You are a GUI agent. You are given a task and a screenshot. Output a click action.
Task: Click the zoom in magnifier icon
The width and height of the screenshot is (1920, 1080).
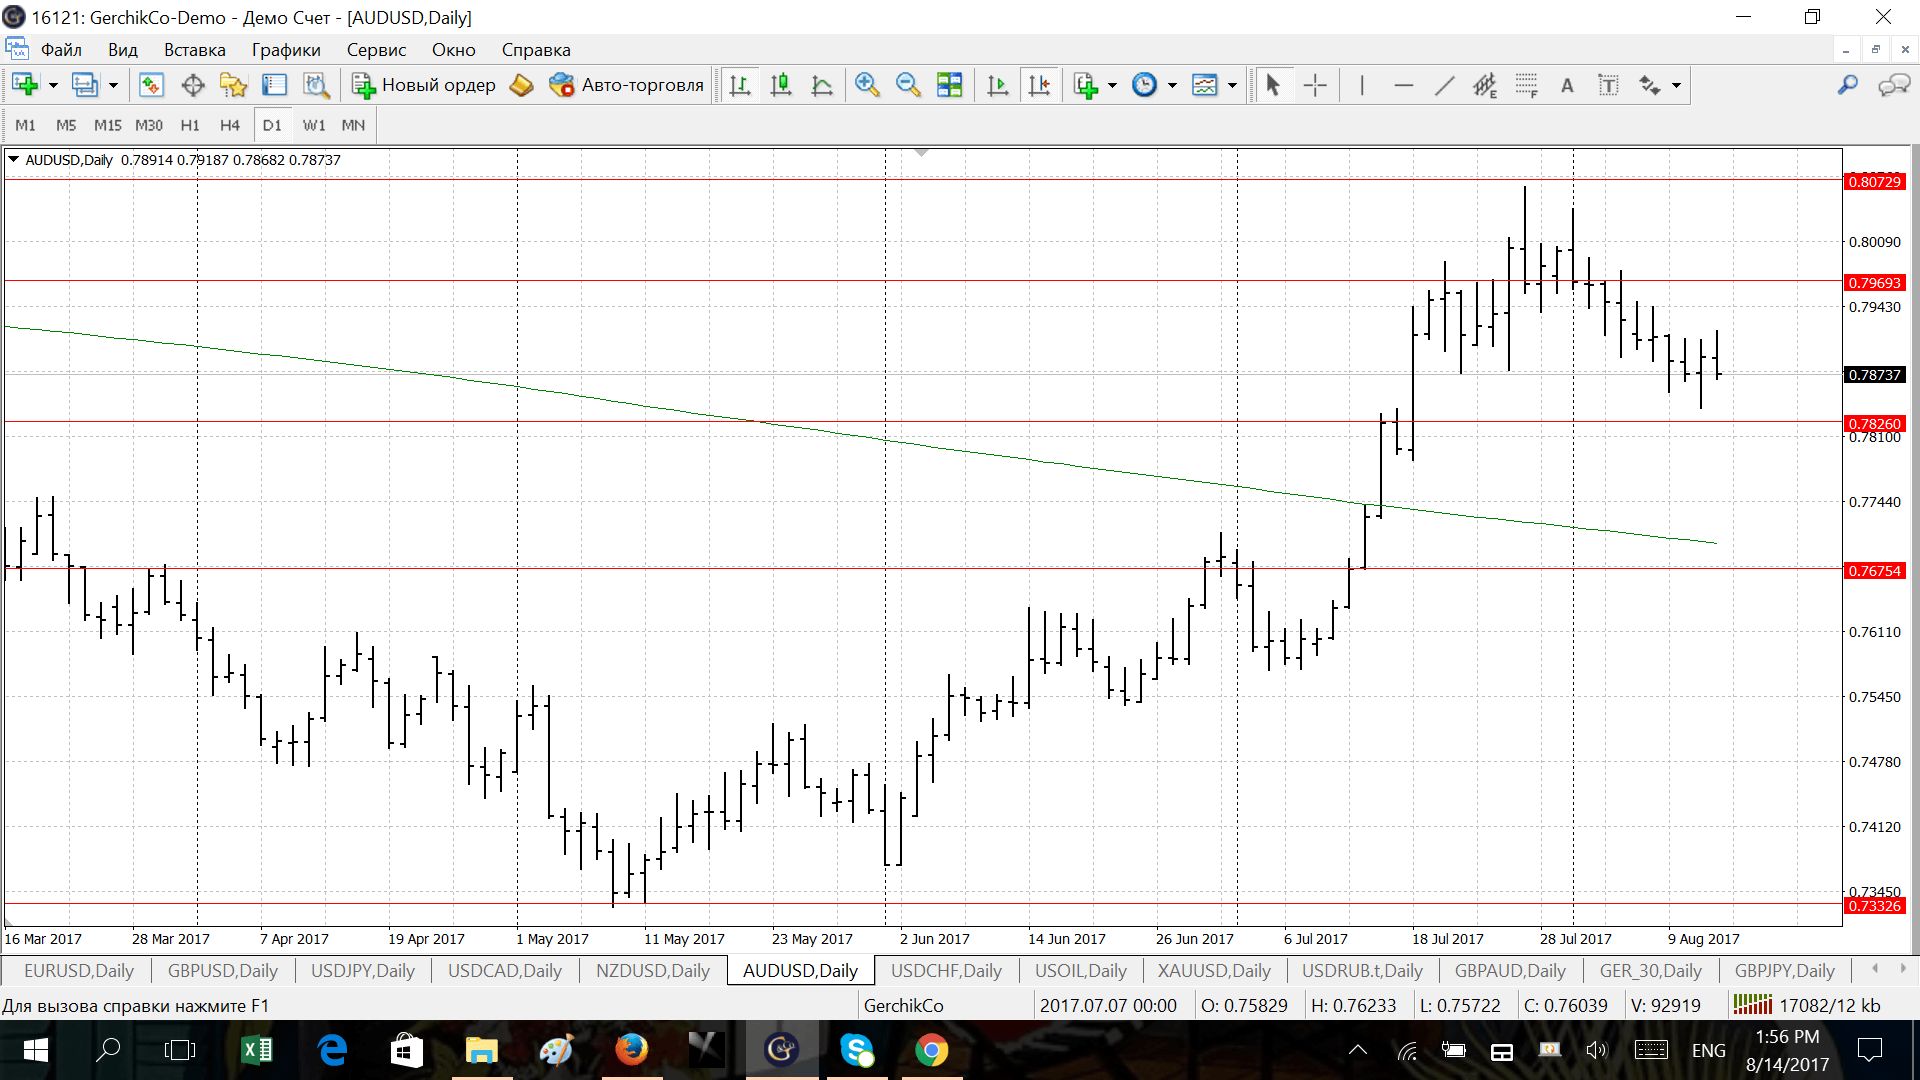coord(867,85)
